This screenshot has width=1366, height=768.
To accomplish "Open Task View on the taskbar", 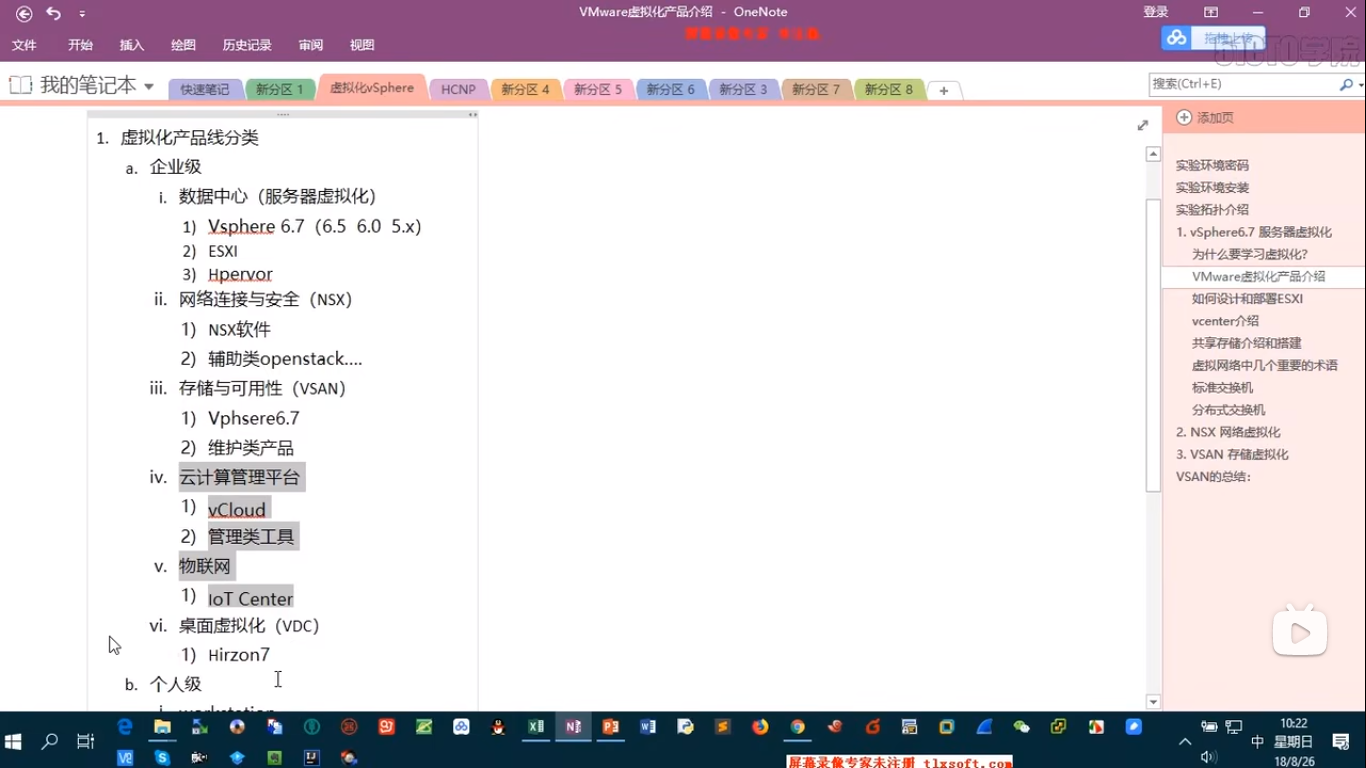I will [86, 741].
